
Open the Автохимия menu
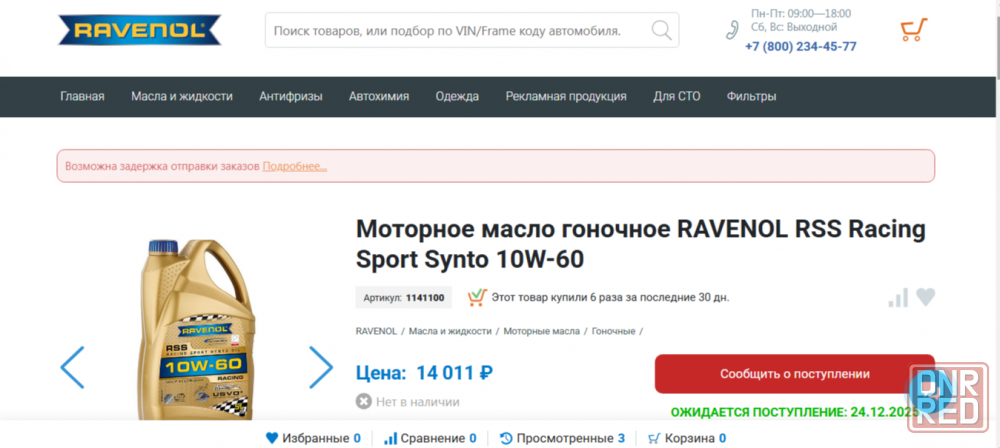[379, 97]
